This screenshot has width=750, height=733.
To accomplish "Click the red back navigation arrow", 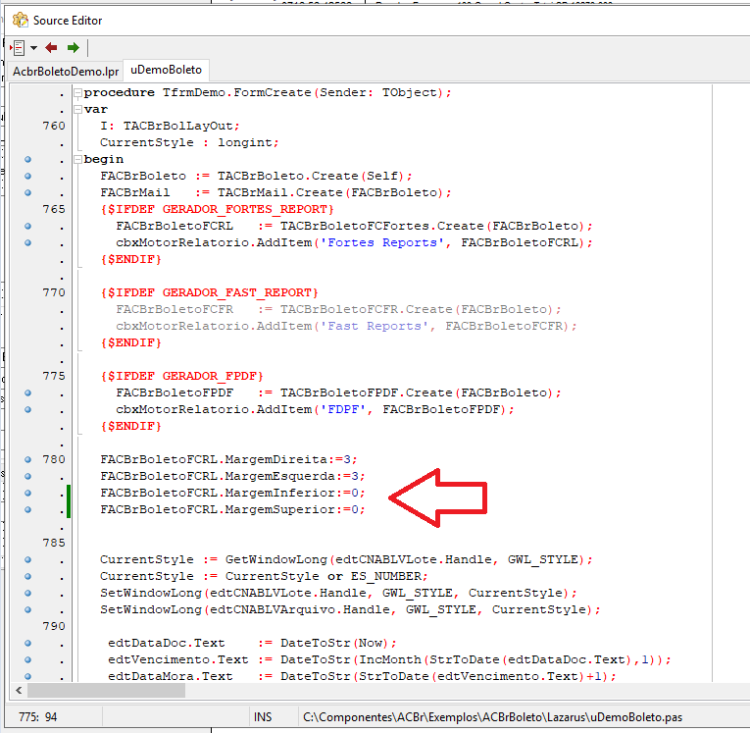I will click(x=51, y=47).
